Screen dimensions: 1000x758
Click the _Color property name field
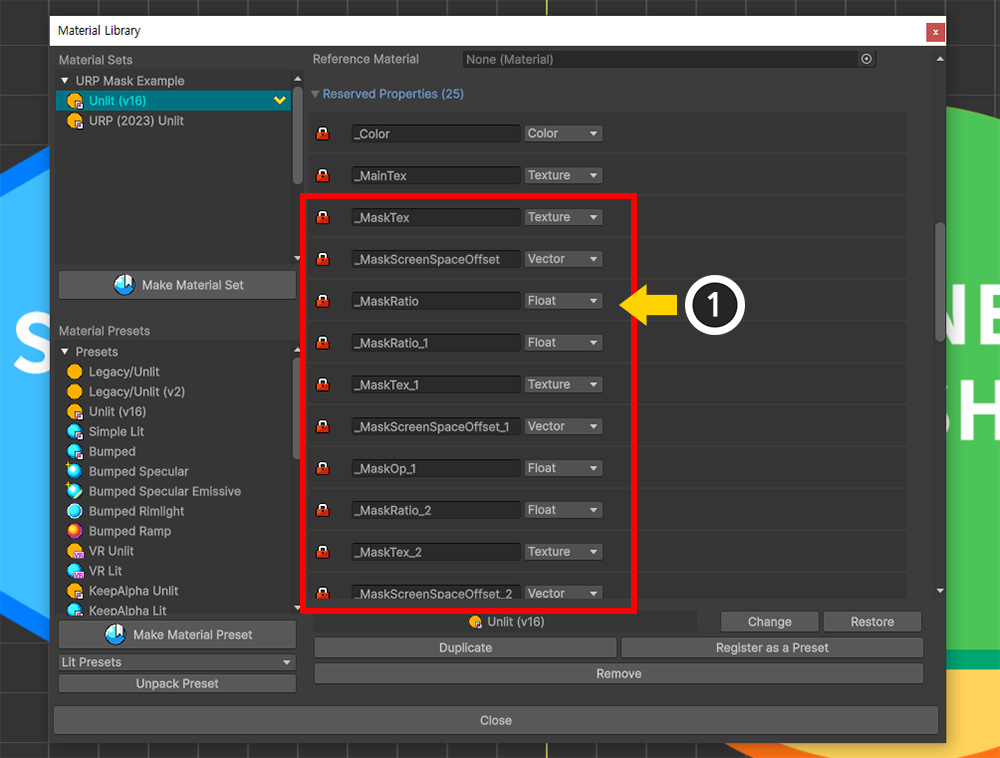click(x=436, y=134)
